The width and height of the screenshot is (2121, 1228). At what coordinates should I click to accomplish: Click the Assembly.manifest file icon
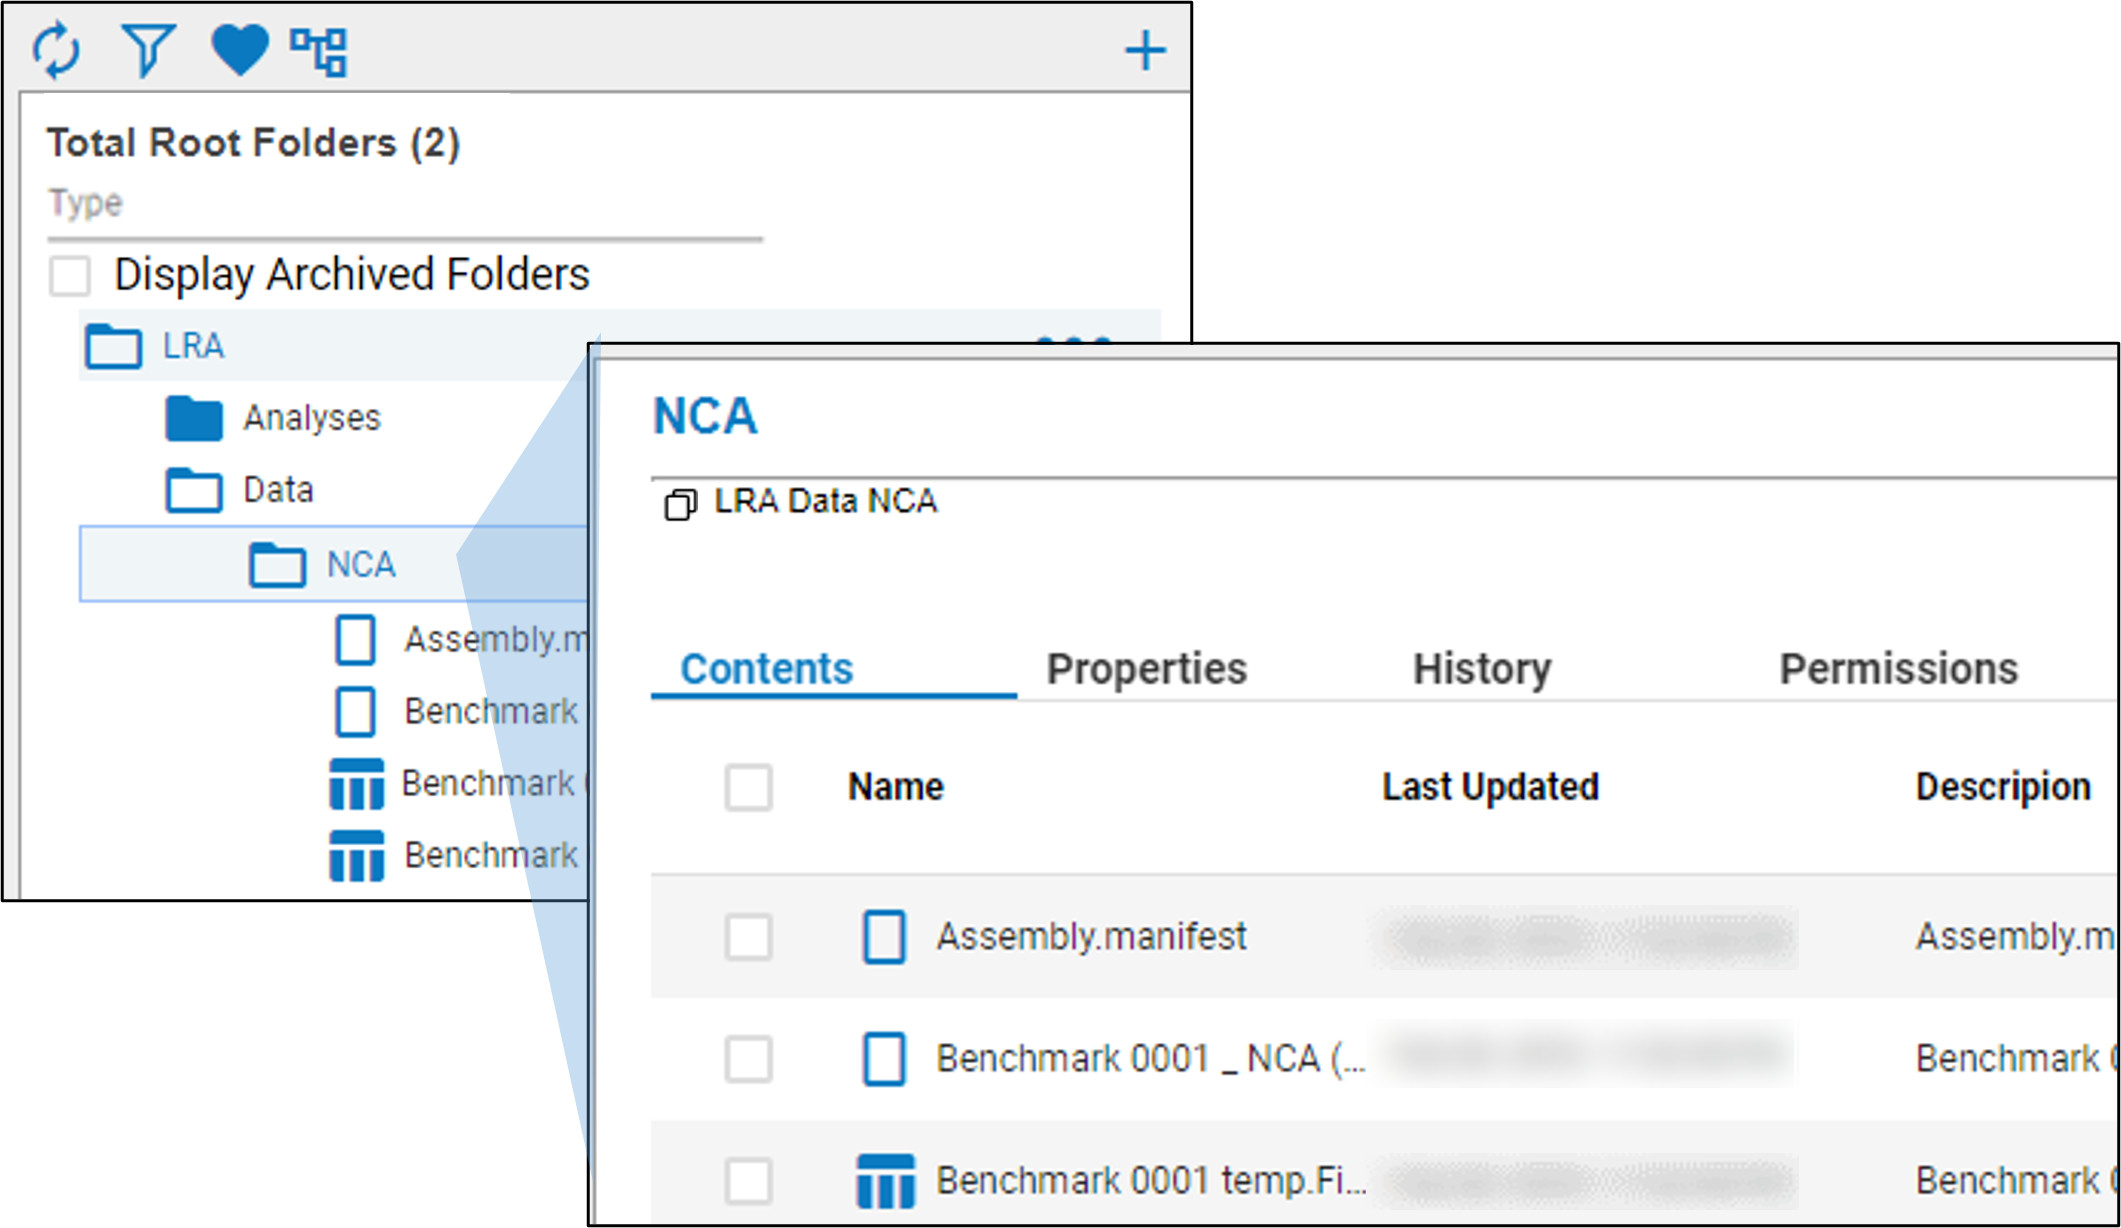tap(885, 938)
